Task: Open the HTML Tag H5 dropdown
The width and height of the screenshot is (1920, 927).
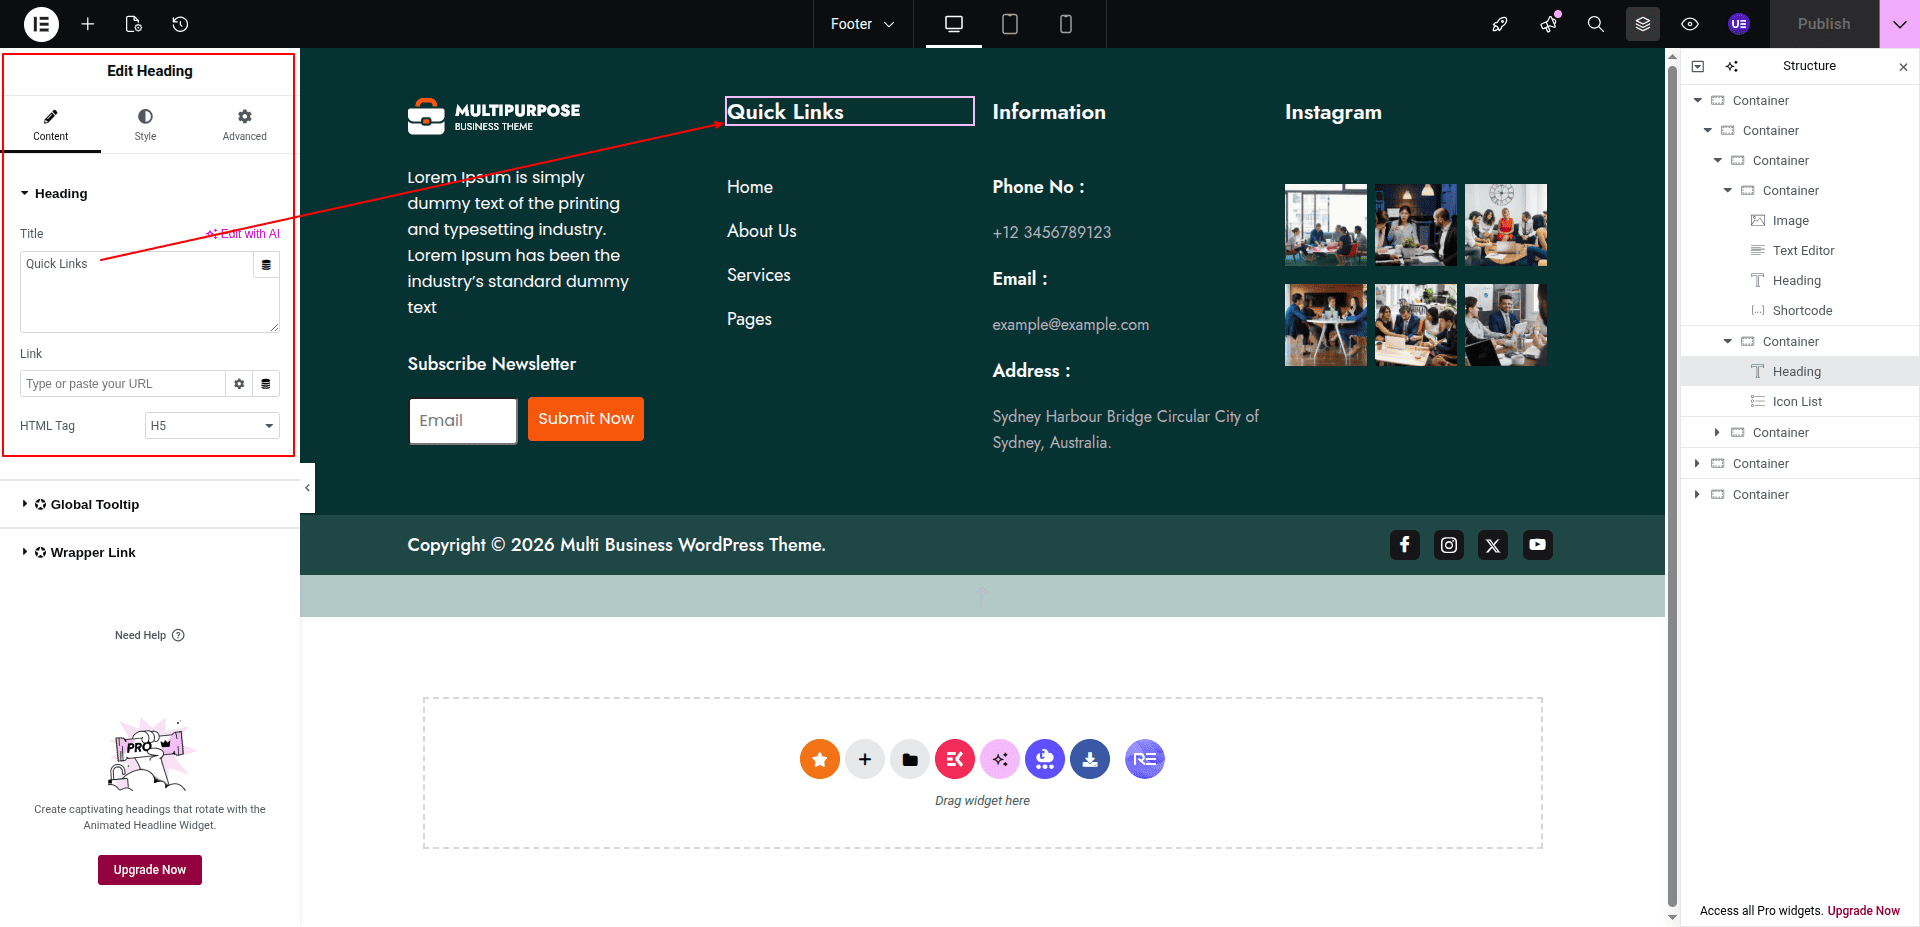Action: (x=212, y=426)
